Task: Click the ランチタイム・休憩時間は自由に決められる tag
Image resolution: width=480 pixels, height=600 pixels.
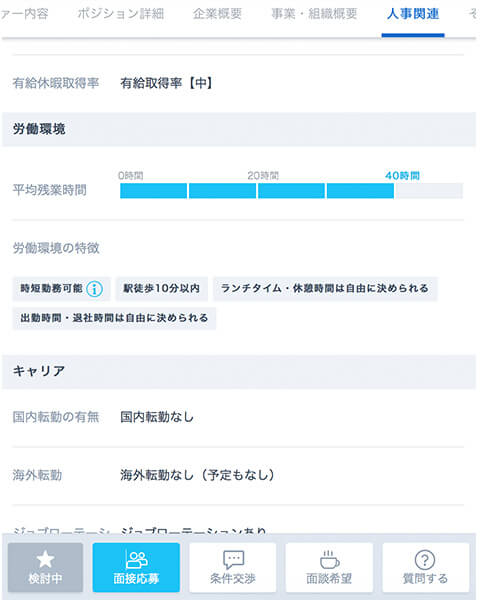Action: pyautogui.click(x=325, y=289)
